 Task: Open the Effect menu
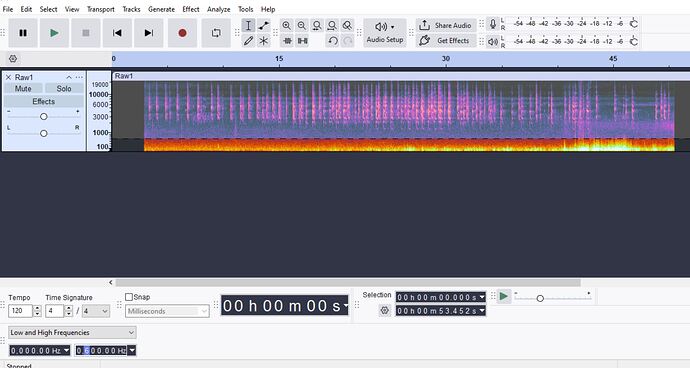191,9
